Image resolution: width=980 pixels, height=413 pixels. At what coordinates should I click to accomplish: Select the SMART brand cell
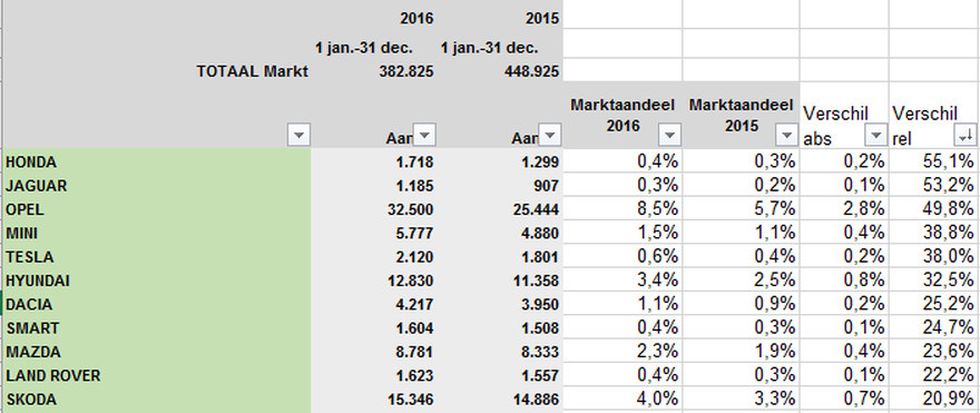(157, 327)
